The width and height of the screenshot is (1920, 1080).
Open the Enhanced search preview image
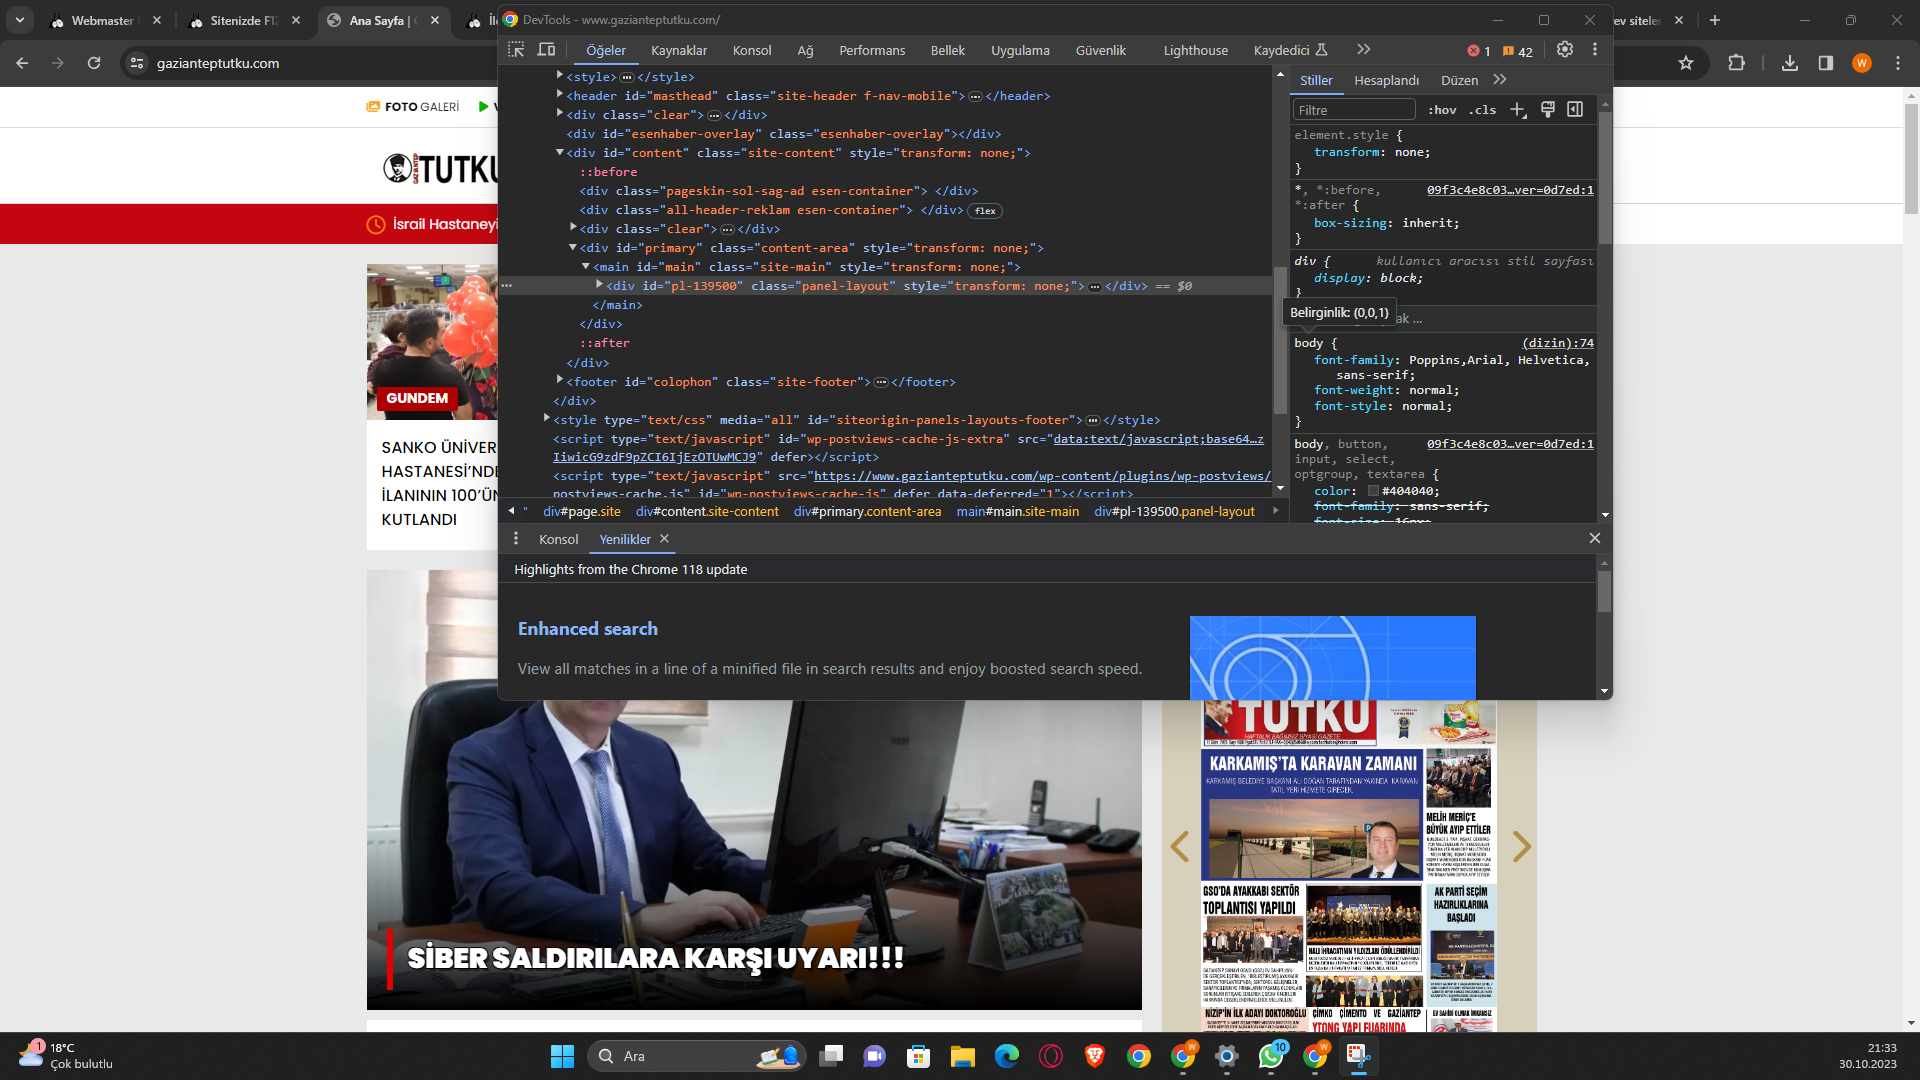coord(1333,657)
